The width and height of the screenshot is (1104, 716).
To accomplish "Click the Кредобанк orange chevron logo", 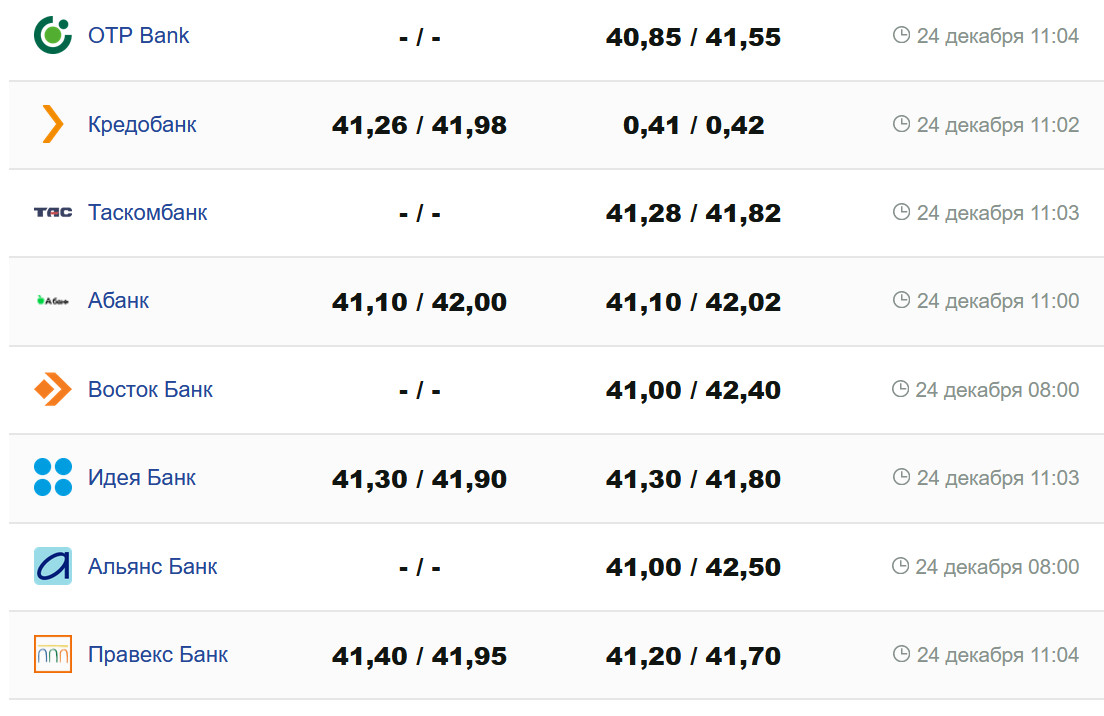I will tap(53, 124).
